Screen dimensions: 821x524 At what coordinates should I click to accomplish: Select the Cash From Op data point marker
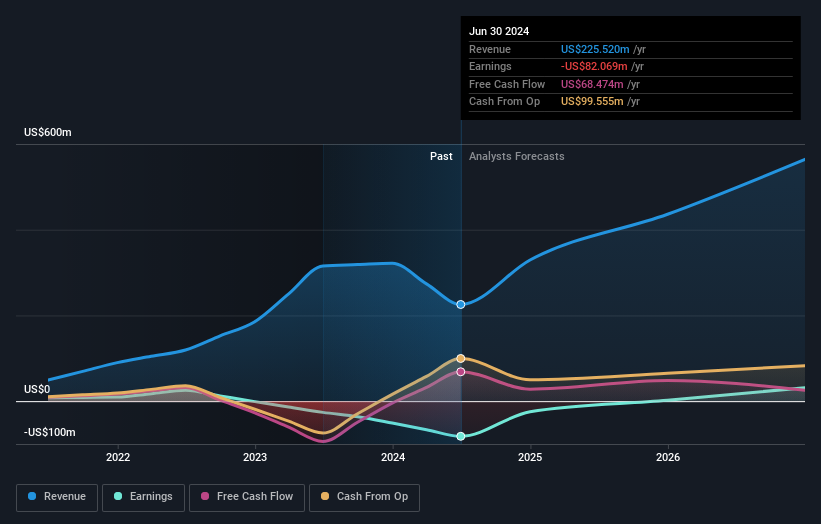(x=461, y=359)
